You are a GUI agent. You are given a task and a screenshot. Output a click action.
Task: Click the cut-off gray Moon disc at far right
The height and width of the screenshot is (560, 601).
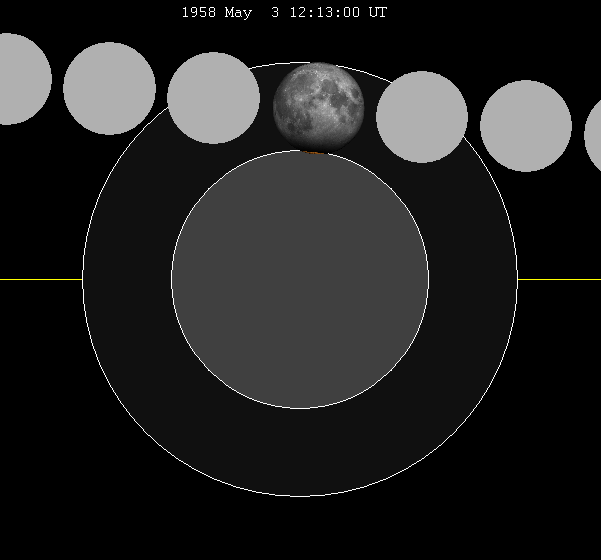(x=593, y=134)
